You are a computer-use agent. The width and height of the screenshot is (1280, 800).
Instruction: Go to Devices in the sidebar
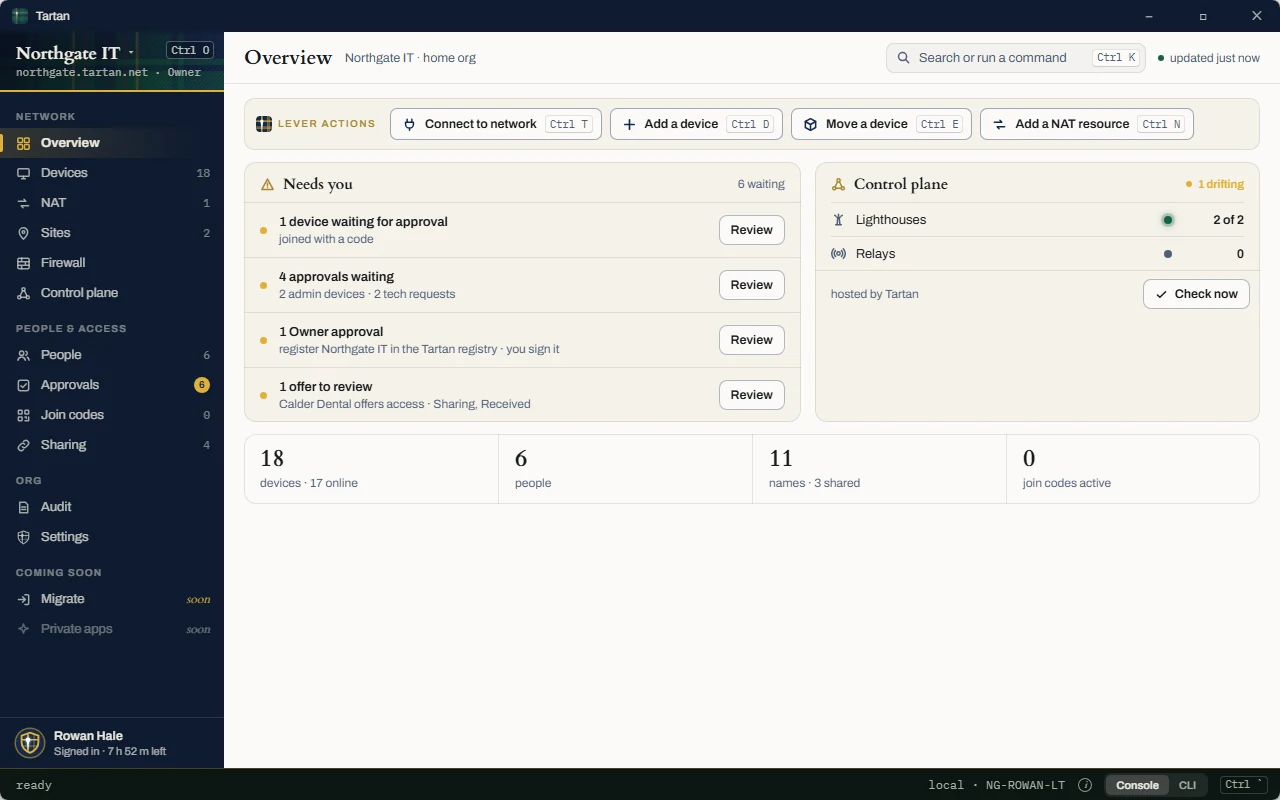click(112, 173)
